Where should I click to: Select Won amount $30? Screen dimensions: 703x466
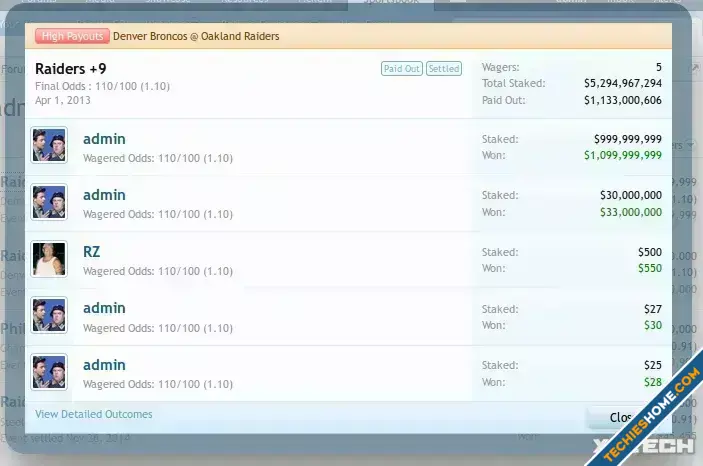tap(653, 325)
